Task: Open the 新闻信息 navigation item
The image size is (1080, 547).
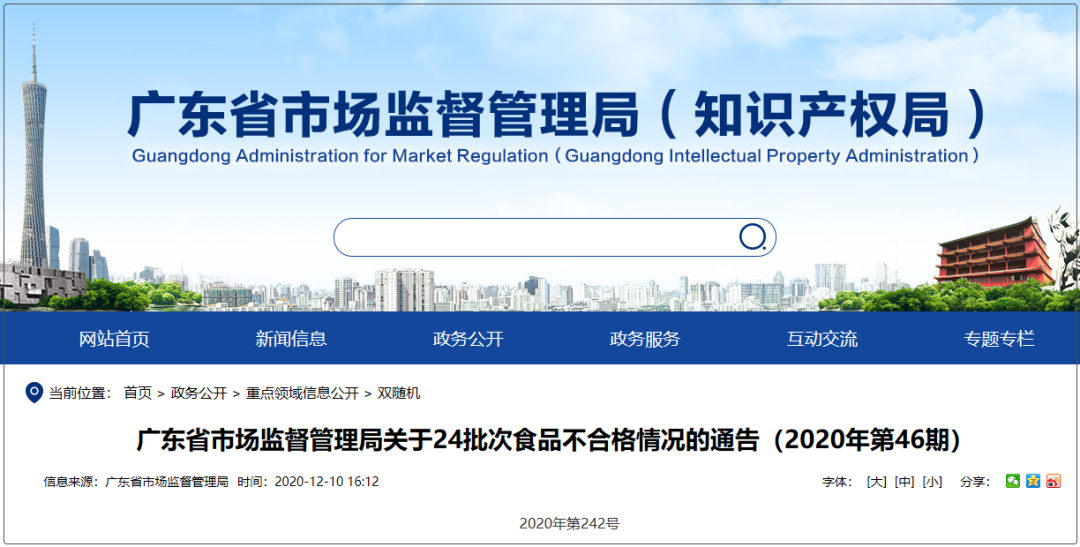Action: (291, 338)
